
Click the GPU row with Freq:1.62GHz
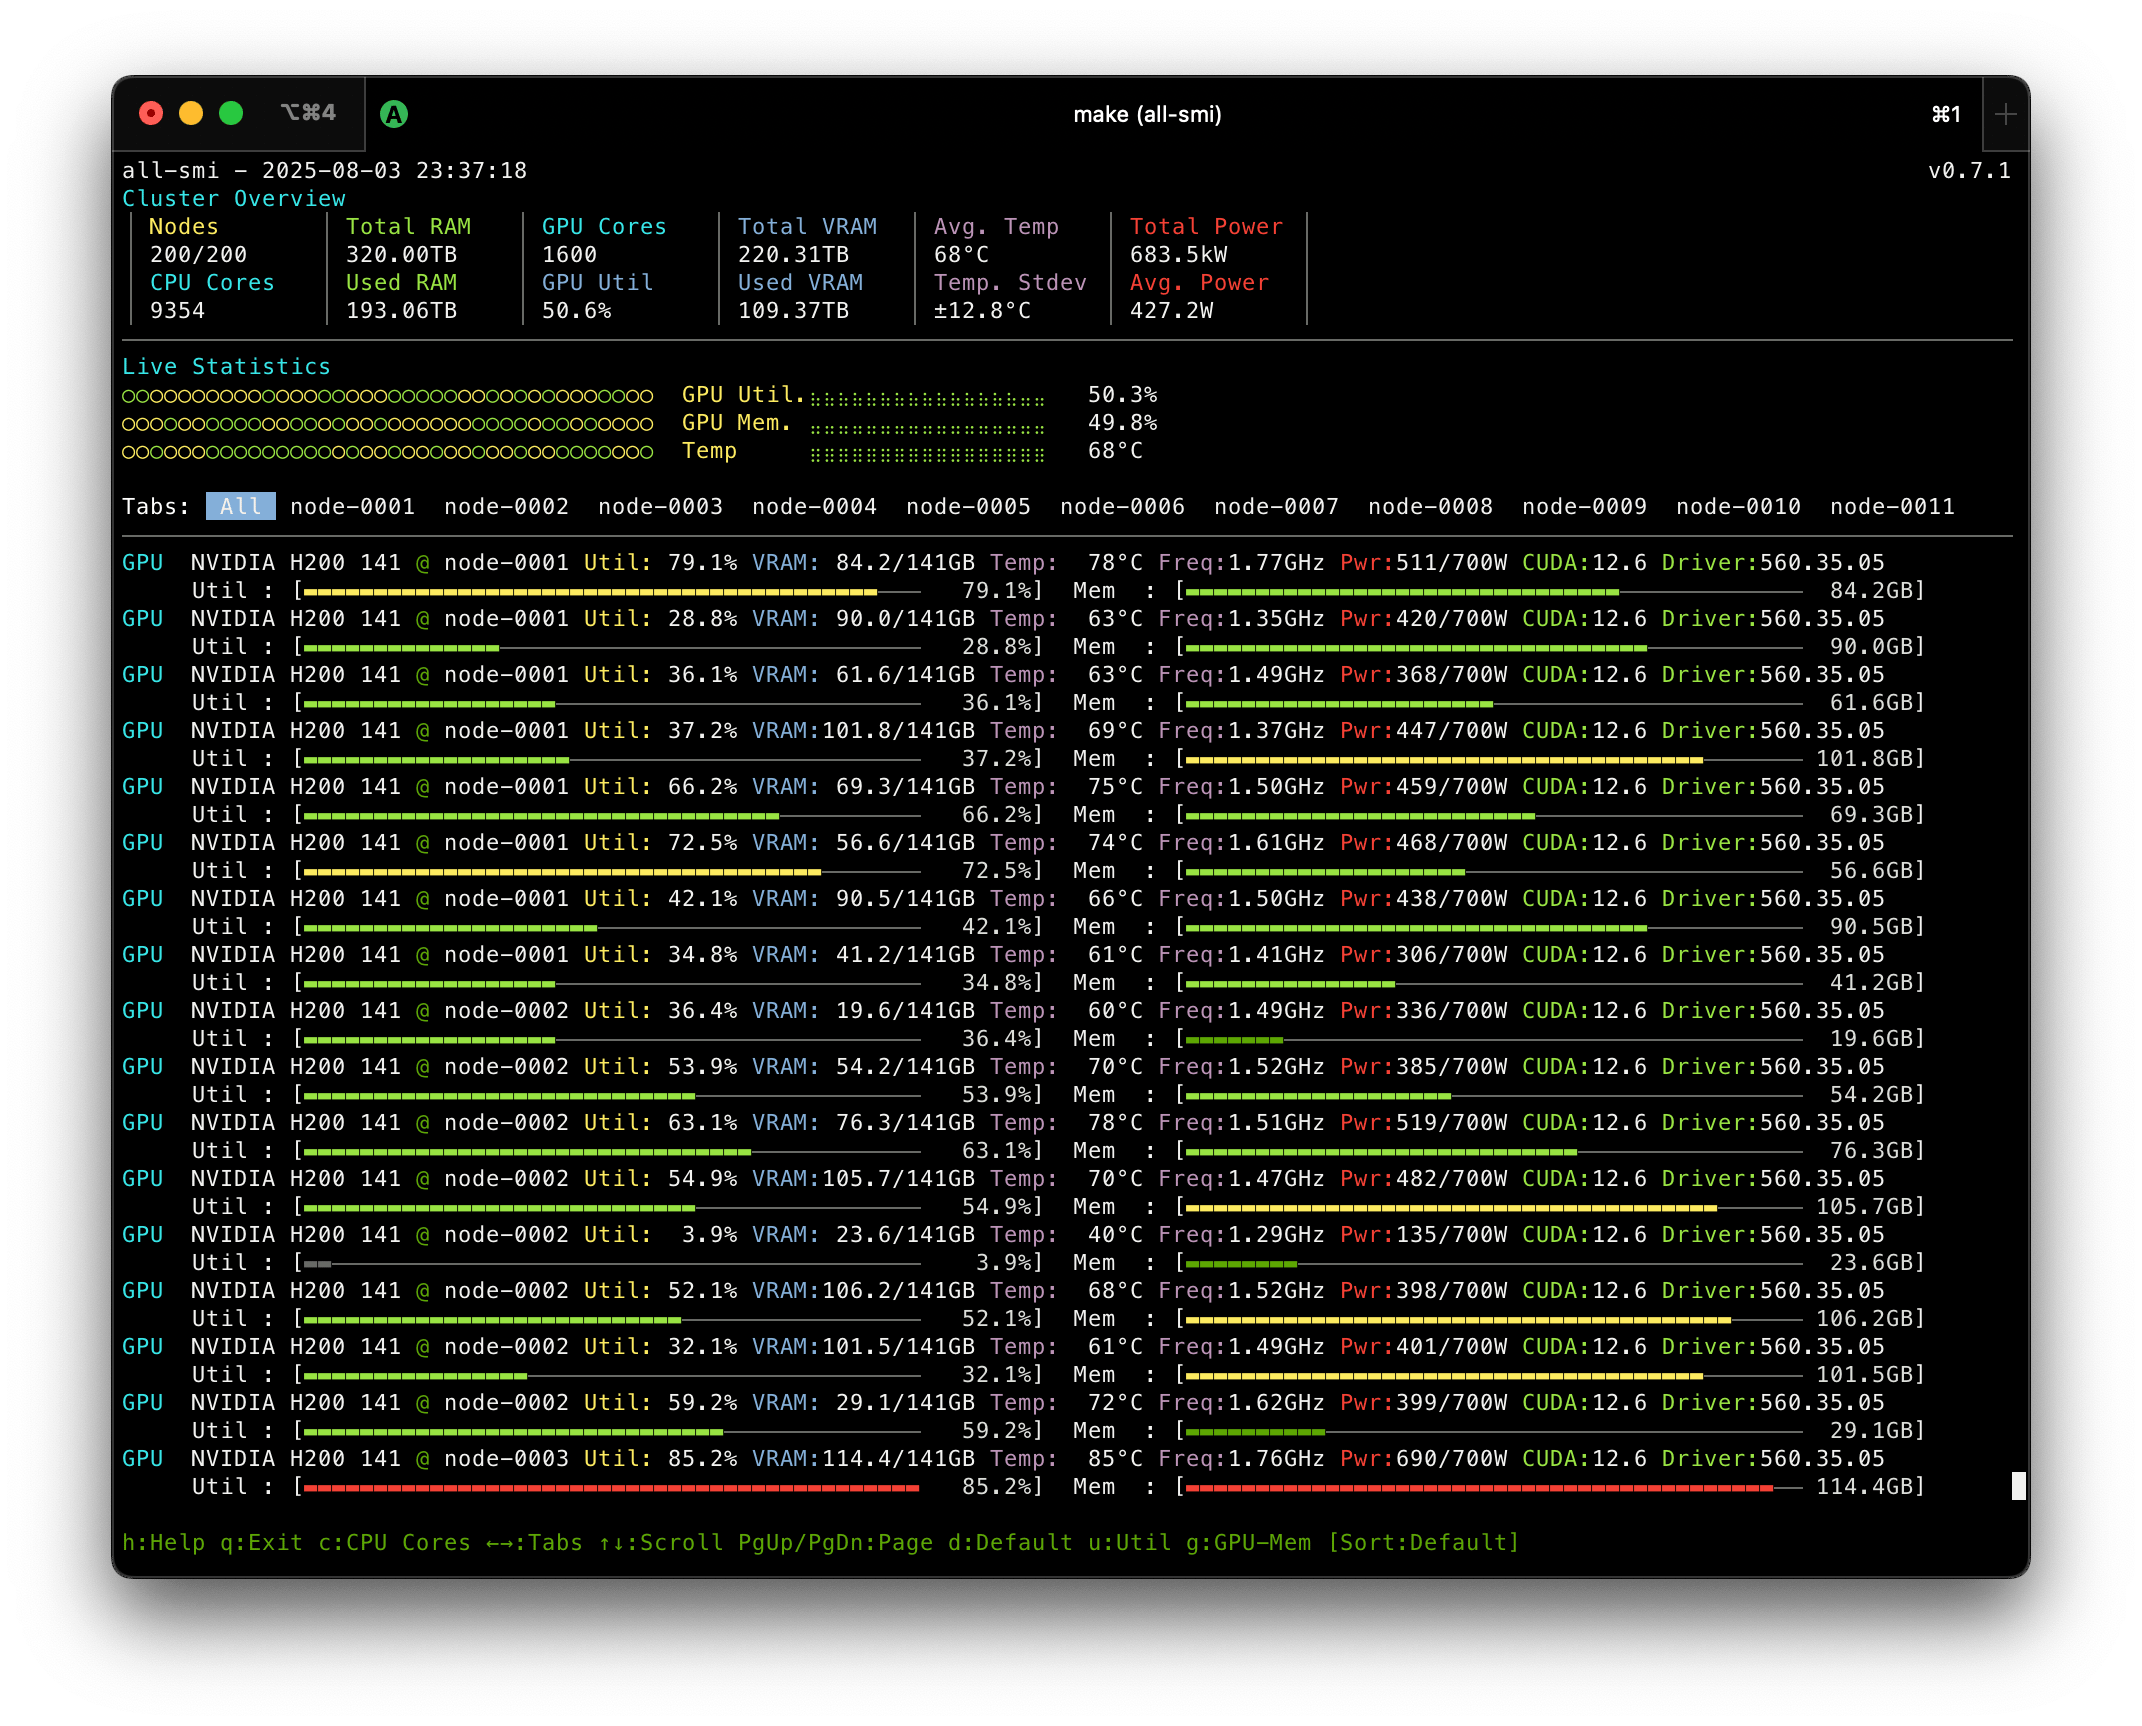(1003, 1402)
